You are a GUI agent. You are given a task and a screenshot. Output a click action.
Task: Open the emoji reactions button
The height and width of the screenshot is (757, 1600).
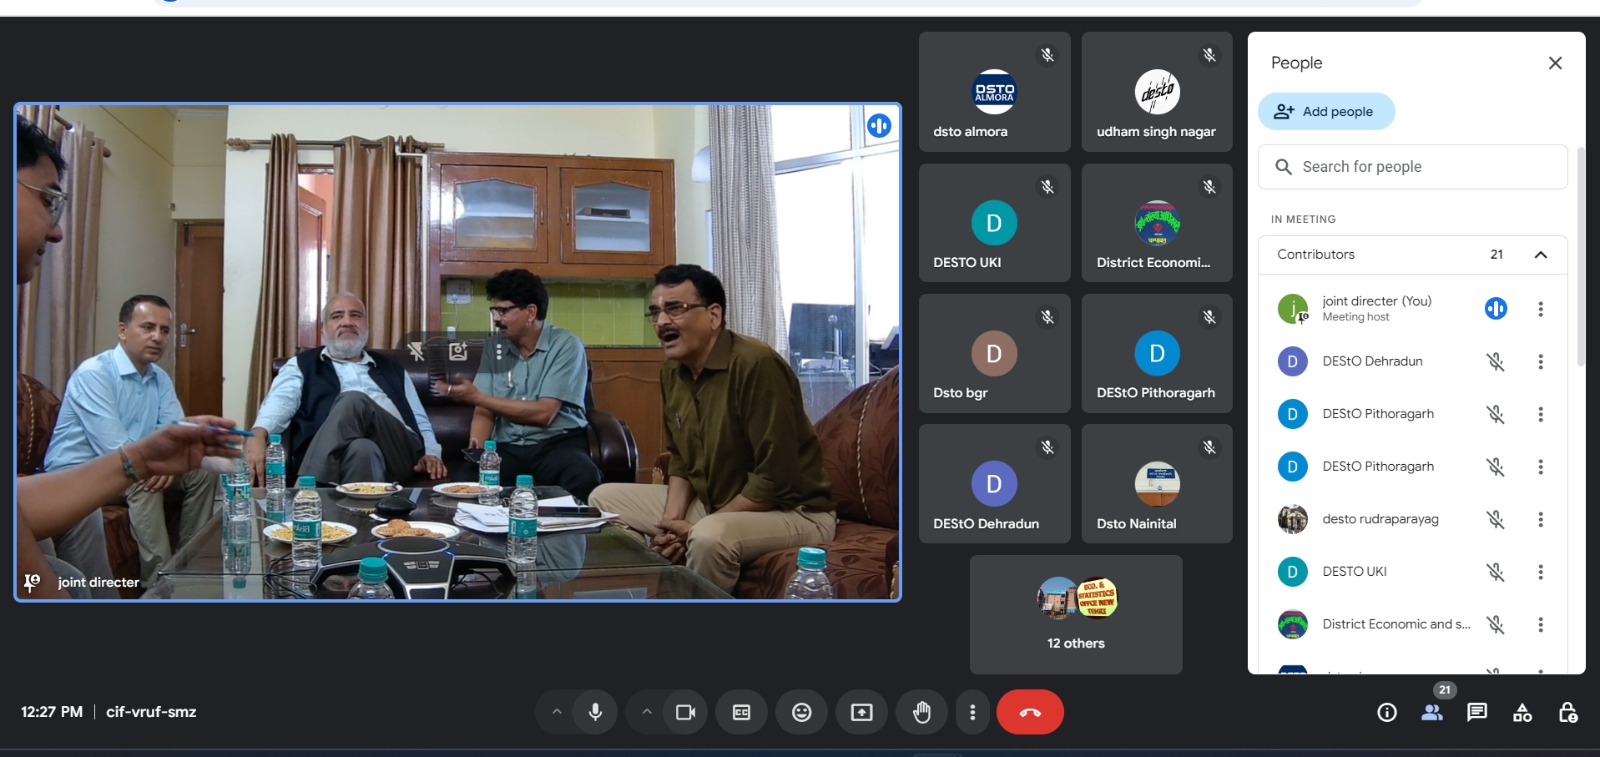pos(801,712)
